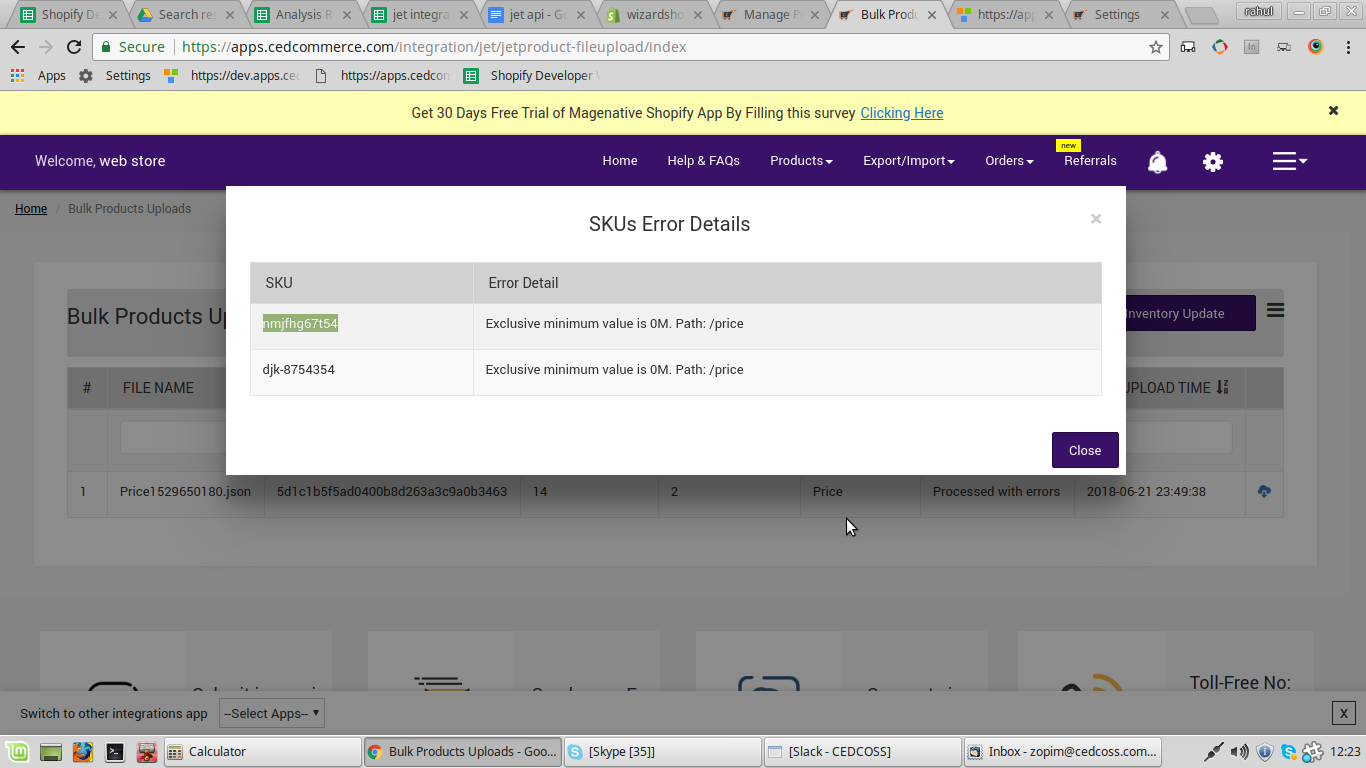The width and height of the screenshot is (1366, 768).
Task: Open Help & FAQs menu item
Action: pos(703,161)
